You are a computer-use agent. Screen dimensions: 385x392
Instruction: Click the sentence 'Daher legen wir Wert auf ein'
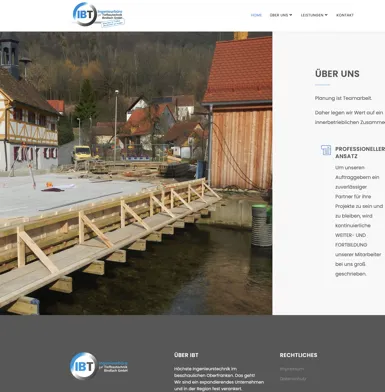point(349,113)
